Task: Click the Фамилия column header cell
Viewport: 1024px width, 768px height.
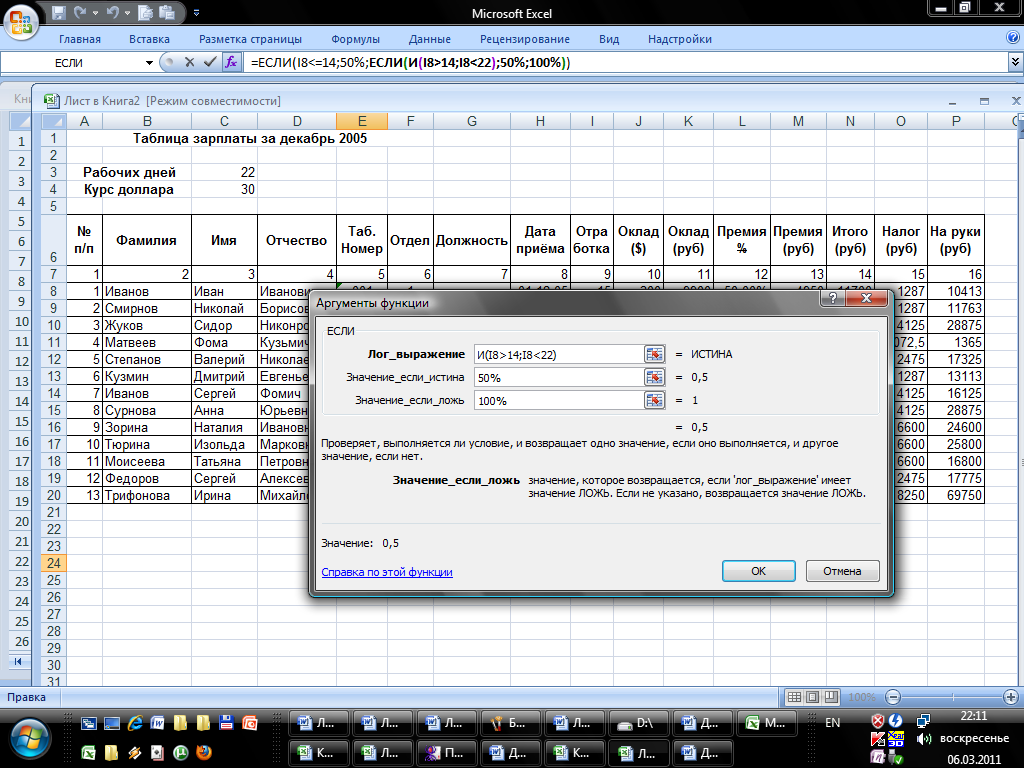Action: click(147, 240)
